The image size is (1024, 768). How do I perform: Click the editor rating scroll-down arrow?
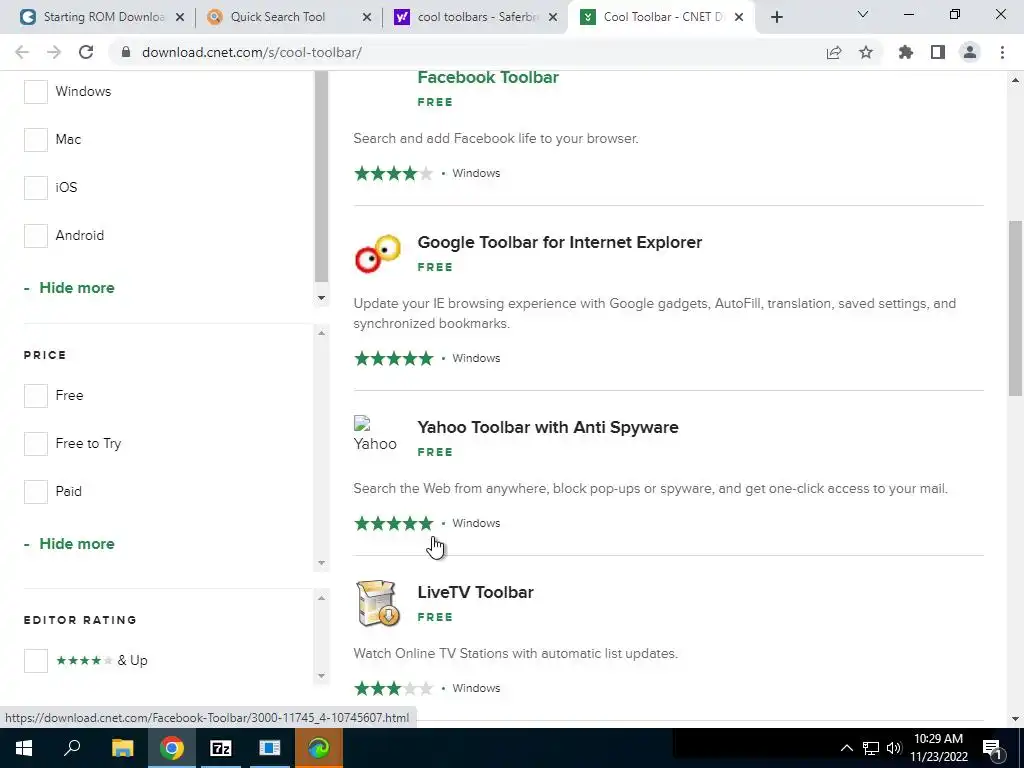(321, 676)
